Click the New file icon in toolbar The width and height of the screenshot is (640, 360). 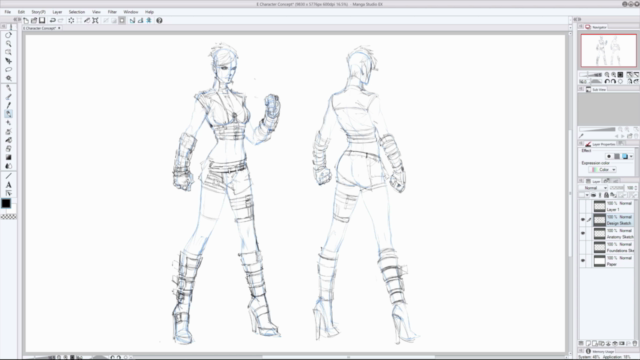point(26,20)
